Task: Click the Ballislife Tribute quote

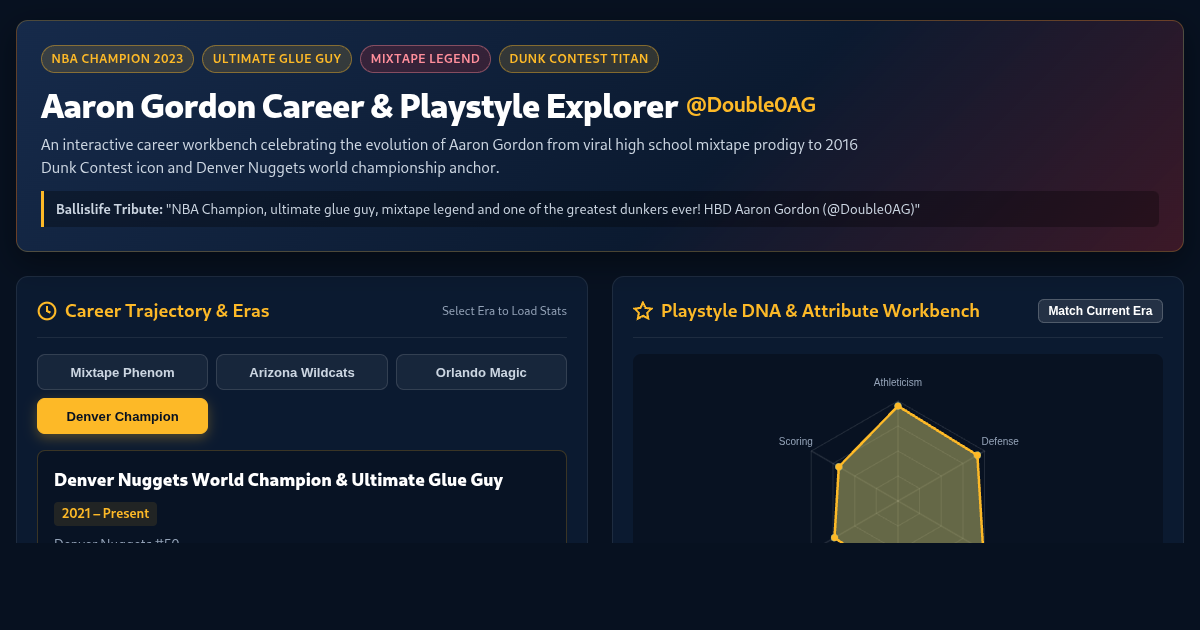Action: (600, 209)
